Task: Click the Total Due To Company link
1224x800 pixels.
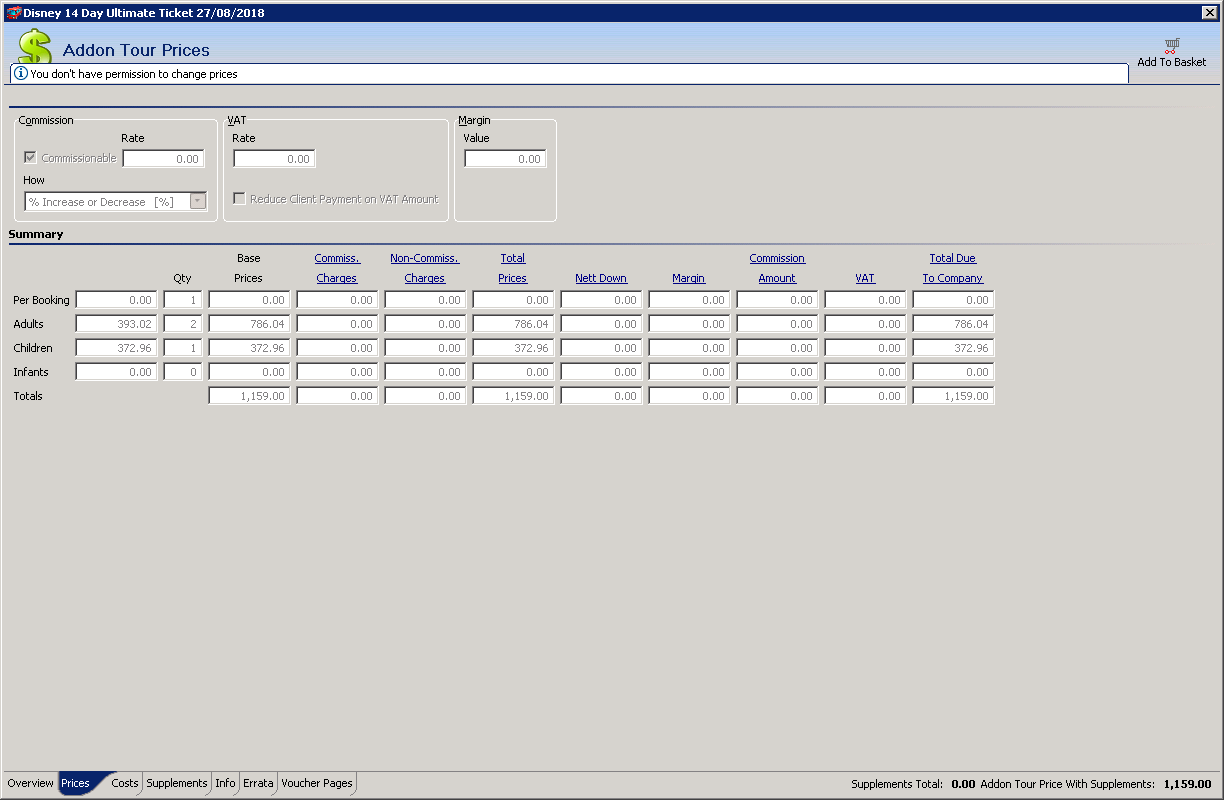Action: (x=953, y=268)
